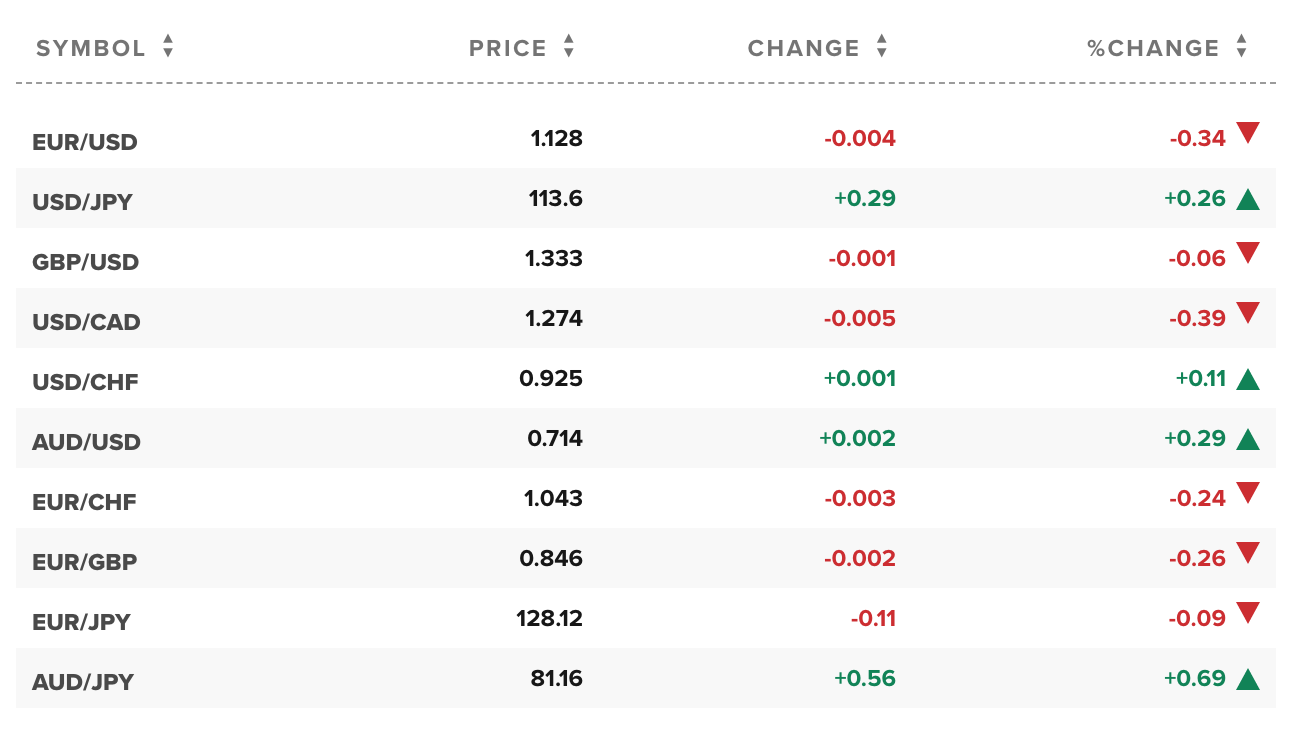Select the USD/CHF price 0.925
This screenshot has width=1302, height=752.
(x=551, y=378)
